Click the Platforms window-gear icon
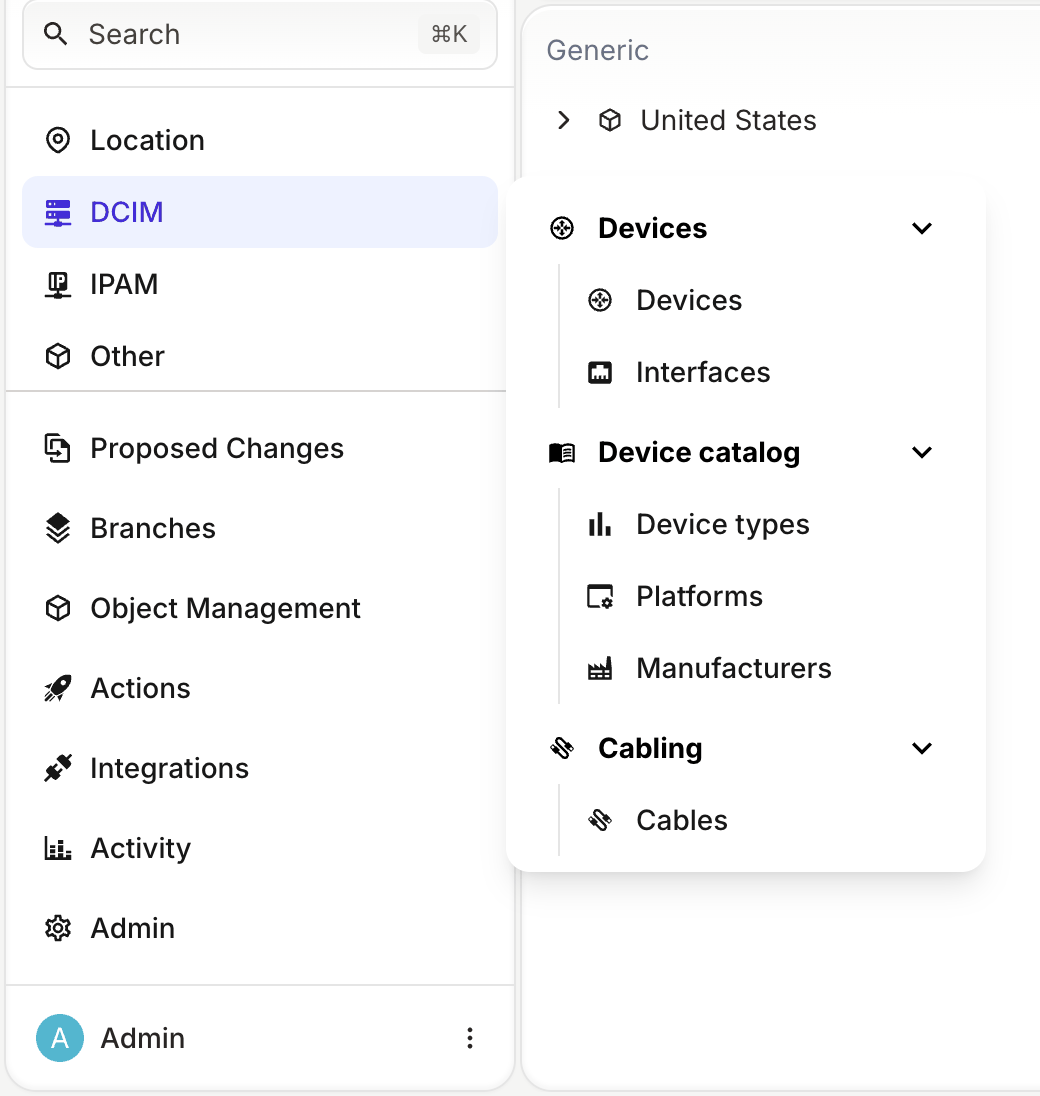Viewport: 1040px width, 1096px height. [600, 596]
